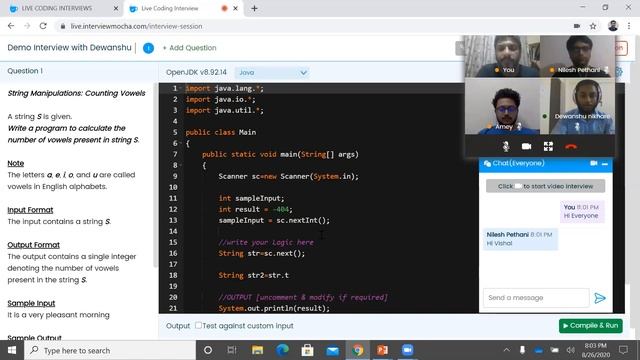This screenshot has width=640, height=360.
Task: Click taskbar clock showing 8:03 PM
Action: click(x=596, y=350)
